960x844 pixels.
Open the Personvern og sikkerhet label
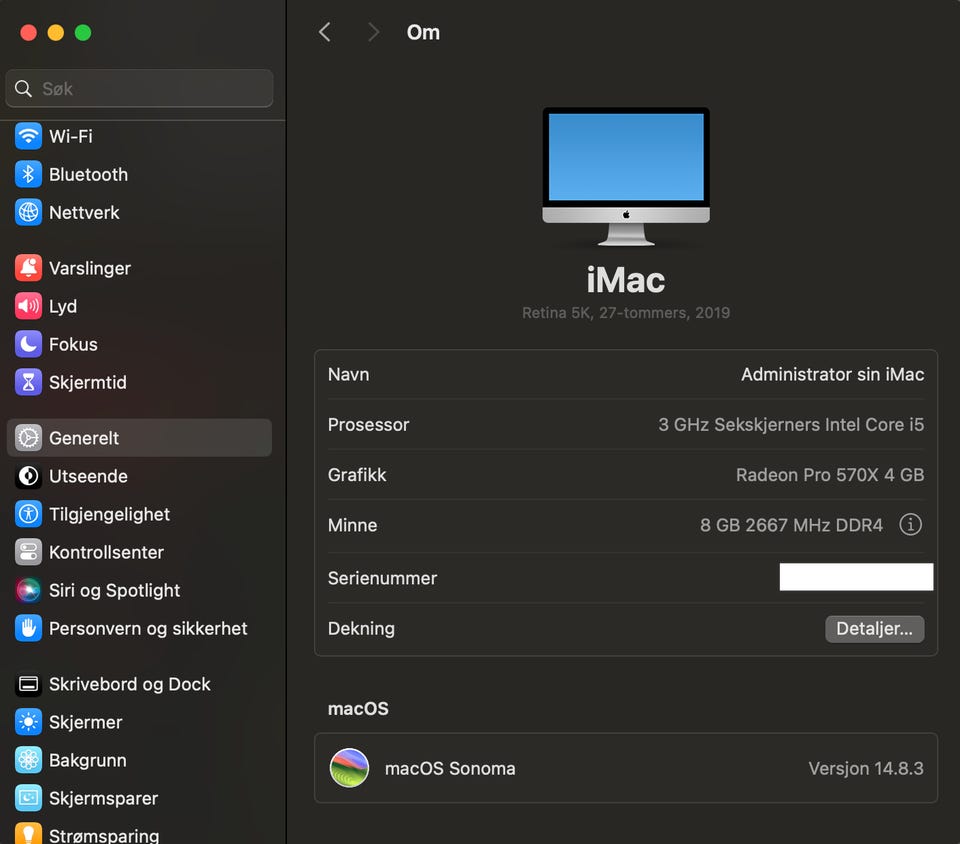click(x=148, y=629)
